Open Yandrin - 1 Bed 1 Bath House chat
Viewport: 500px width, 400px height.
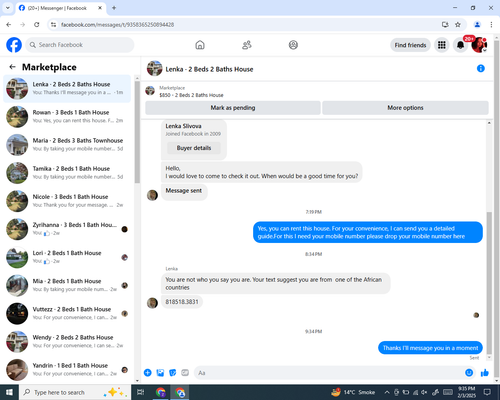67,370
